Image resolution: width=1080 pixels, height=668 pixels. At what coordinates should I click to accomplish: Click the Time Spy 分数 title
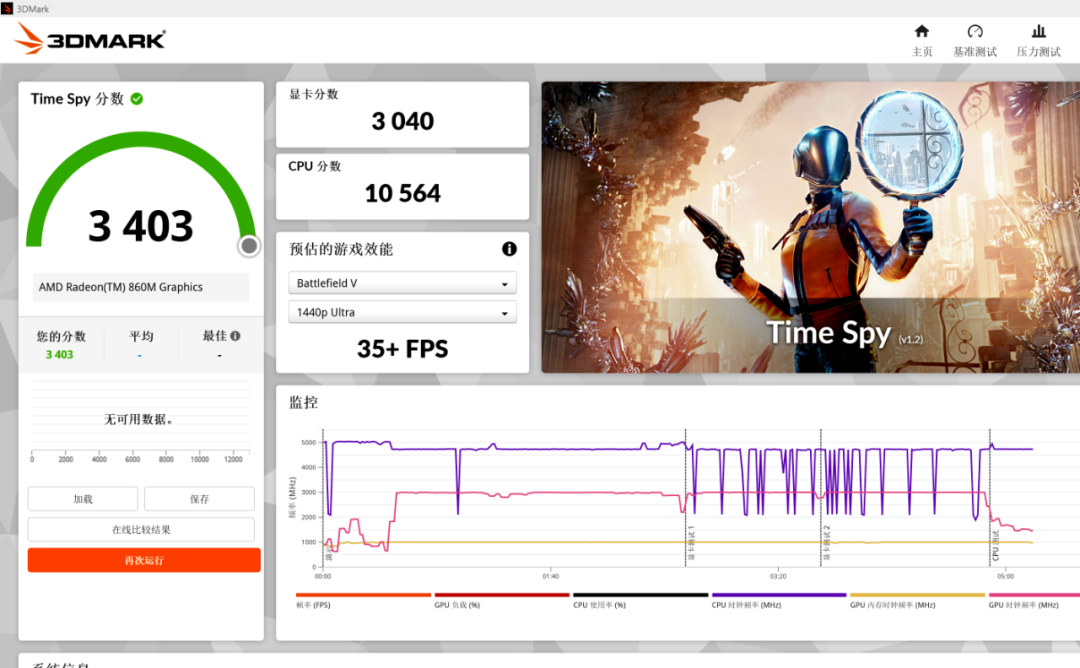77,99
